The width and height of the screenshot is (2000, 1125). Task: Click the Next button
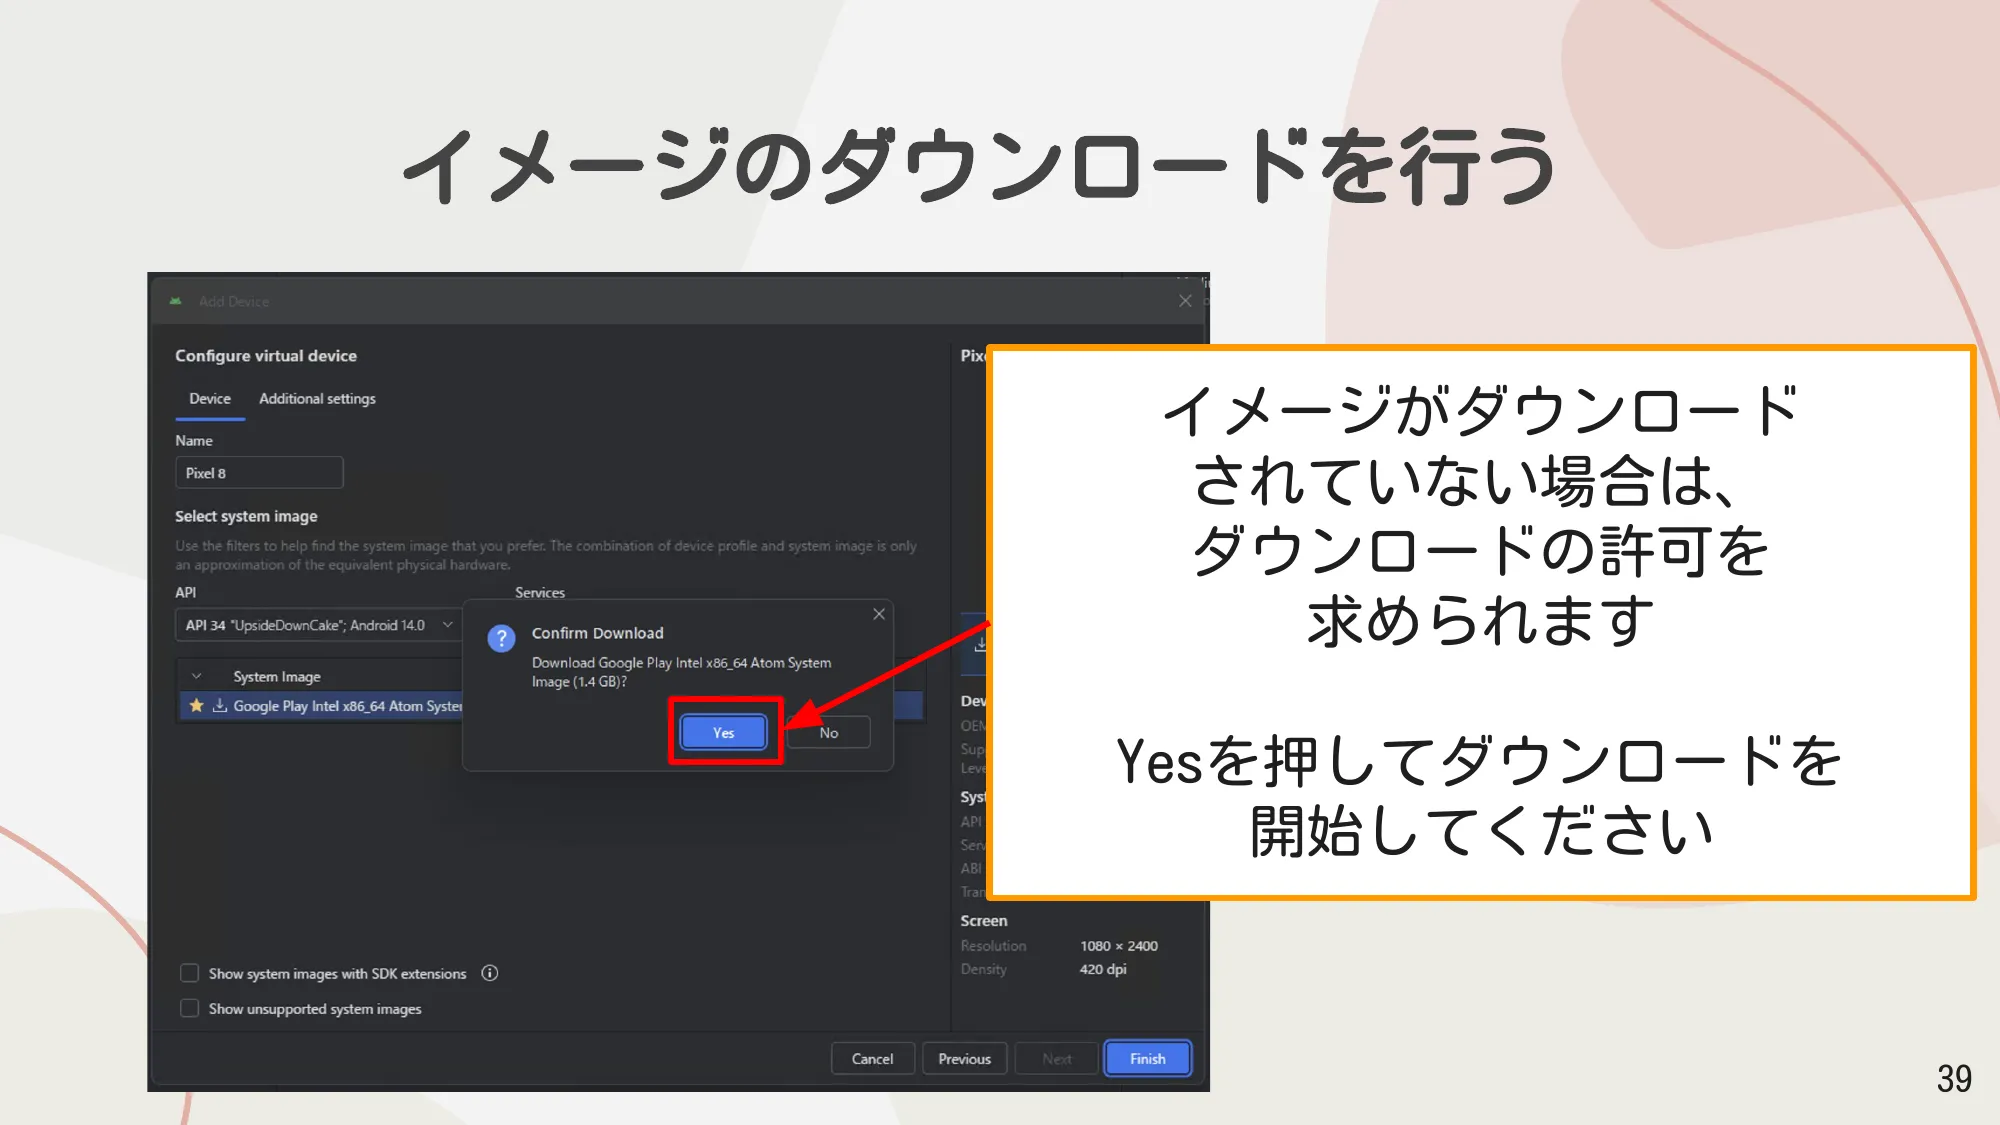click(1057, 1058)
